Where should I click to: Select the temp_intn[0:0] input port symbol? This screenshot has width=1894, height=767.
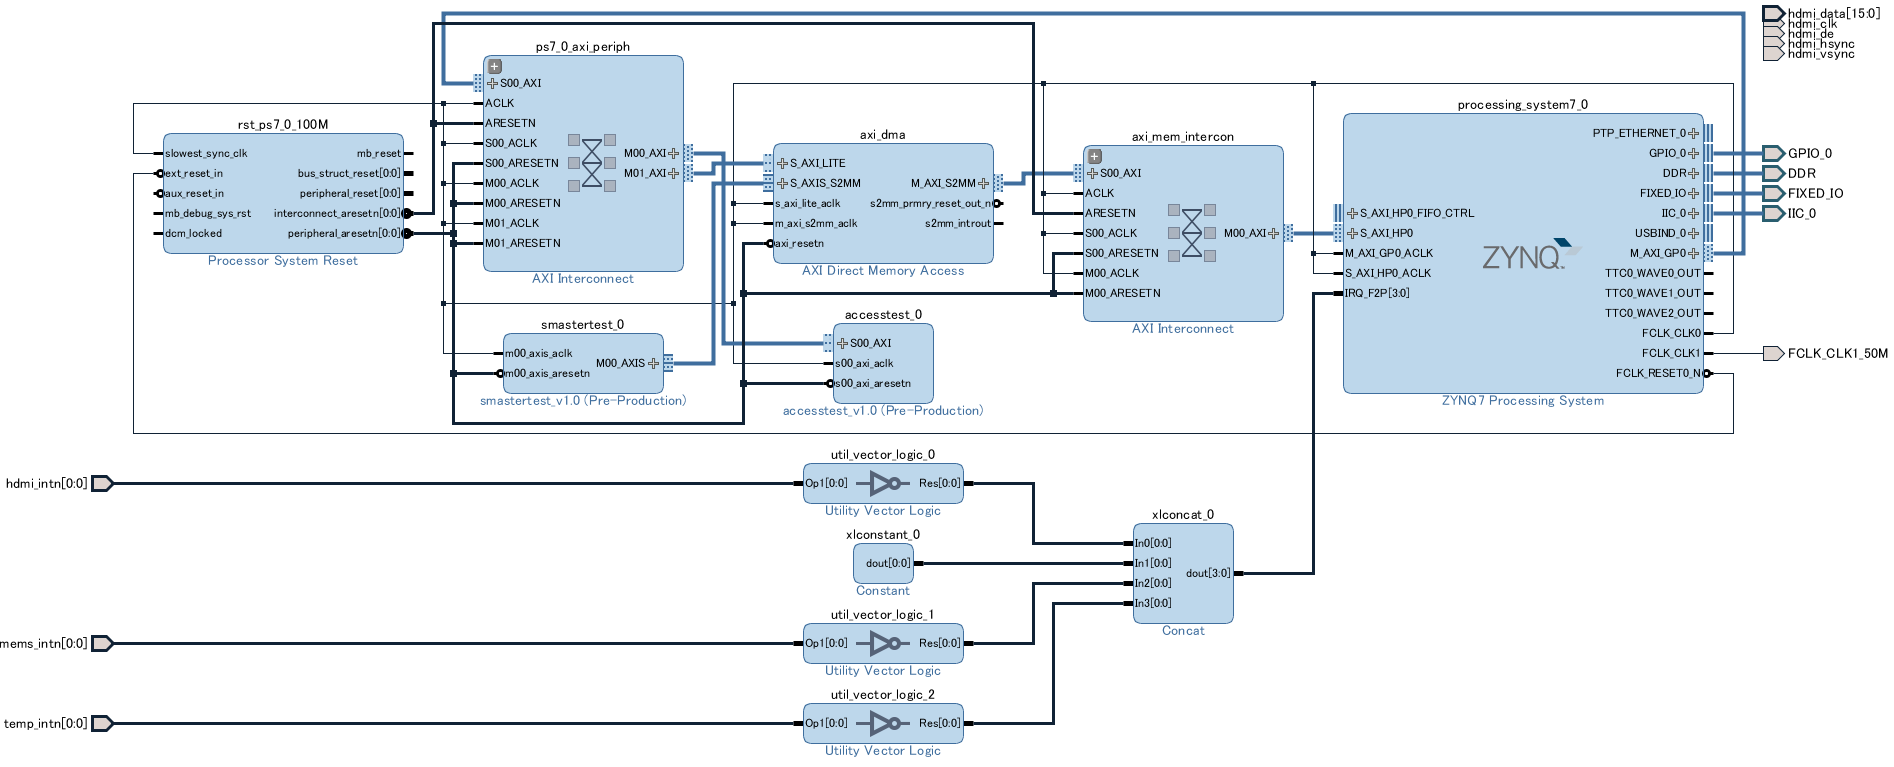102,724
